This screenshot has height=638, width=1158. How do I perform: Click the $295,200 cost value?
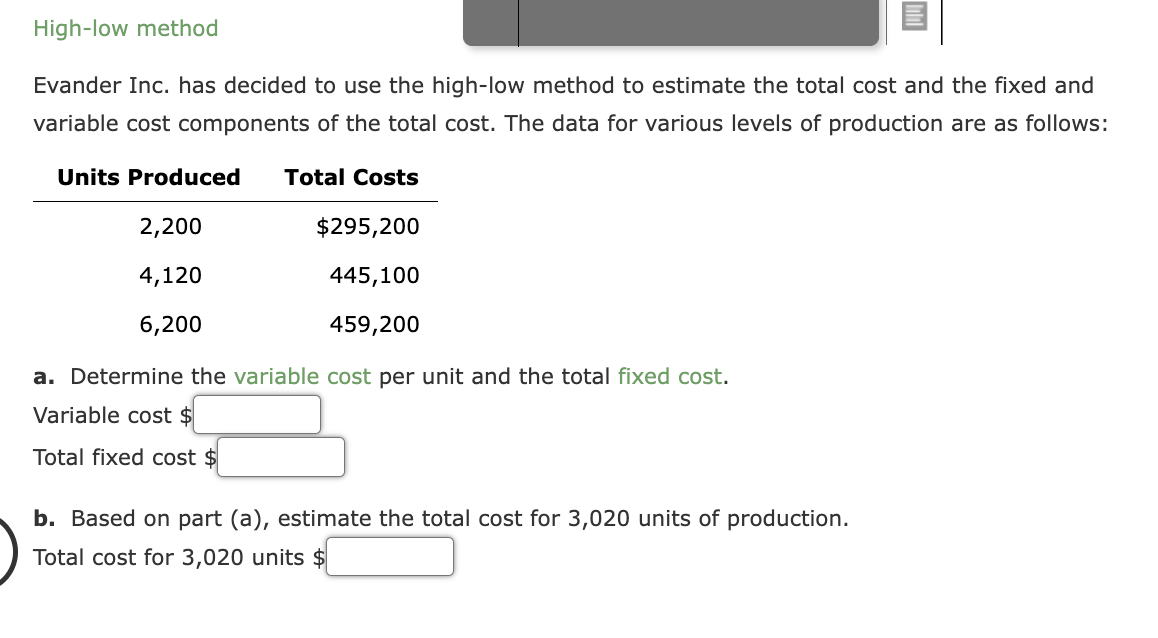coord(368,227)
